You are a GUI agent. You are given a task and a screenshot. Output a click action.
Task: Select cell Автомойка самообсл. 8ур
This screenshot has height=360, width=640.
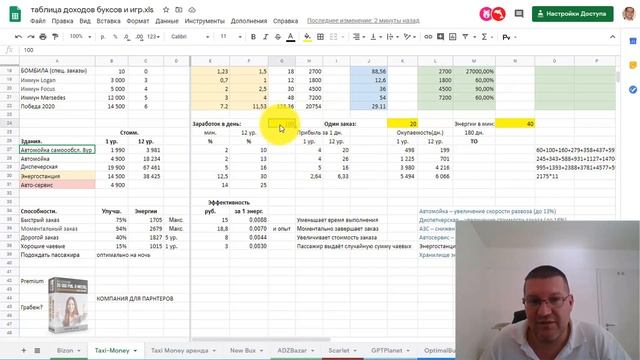click(x=57, y=150)
